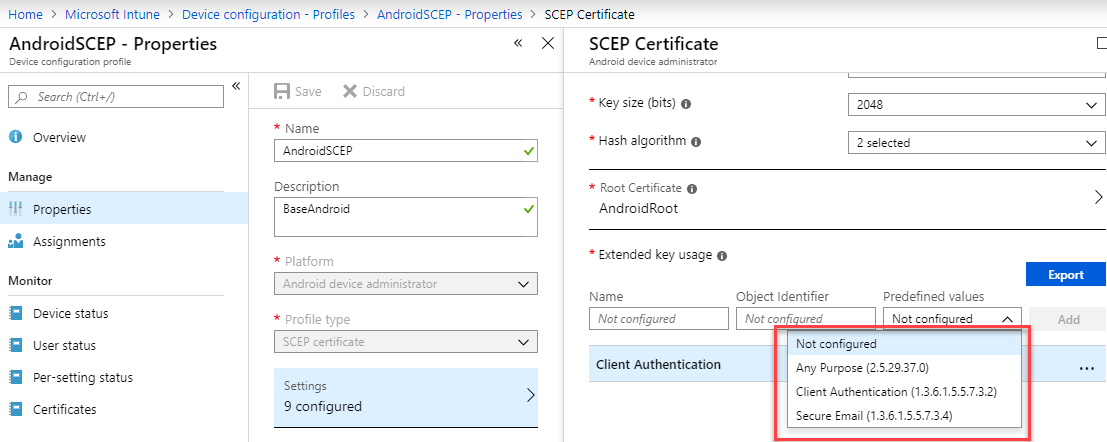Click the Search (Ctrl+/) field
1107x442 pixels.
tap(116, 97)
